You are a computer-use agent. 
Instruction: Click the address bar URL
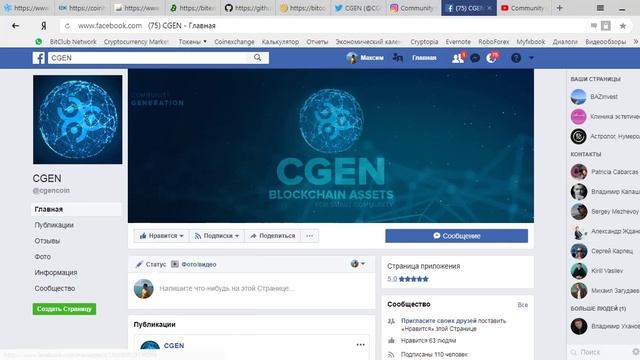110,26
